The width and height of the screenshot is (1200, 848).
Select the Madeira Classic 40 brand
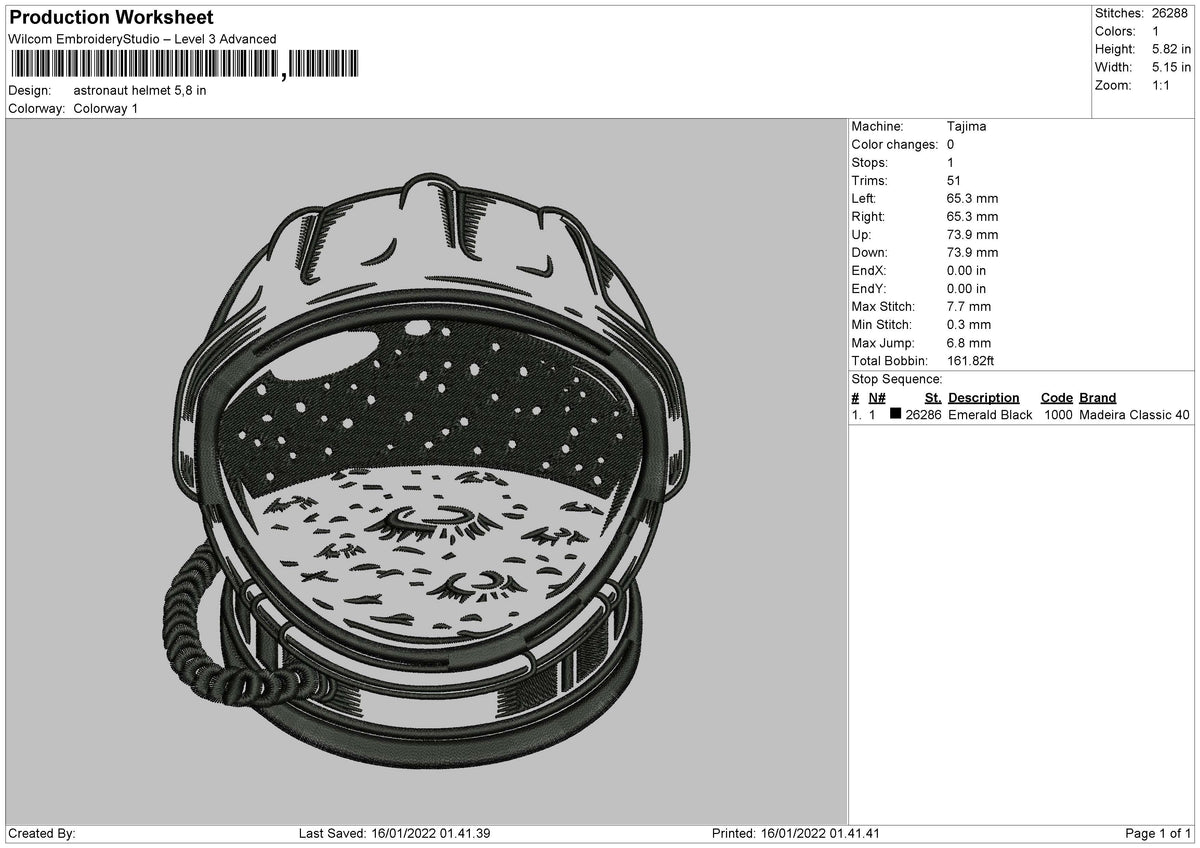(1135, 415)
